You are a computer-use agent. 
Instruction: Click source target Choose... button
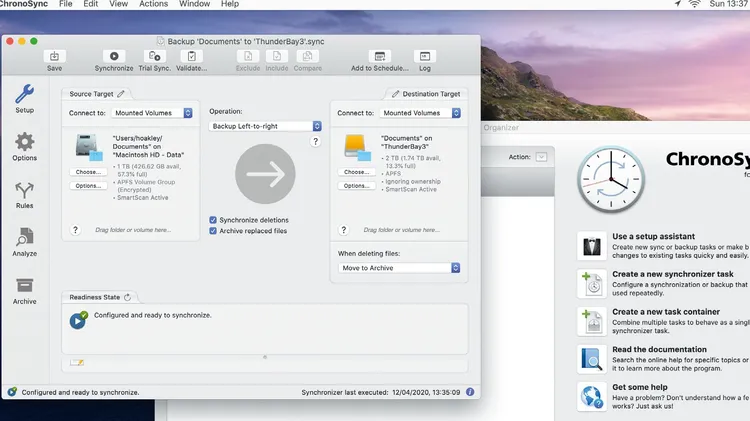[88, 172]
